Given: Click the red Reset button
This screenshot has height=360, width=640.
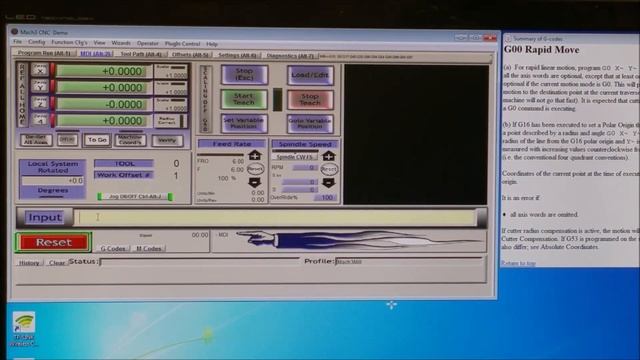Looking at the screenshot, I should click(53, 242).
